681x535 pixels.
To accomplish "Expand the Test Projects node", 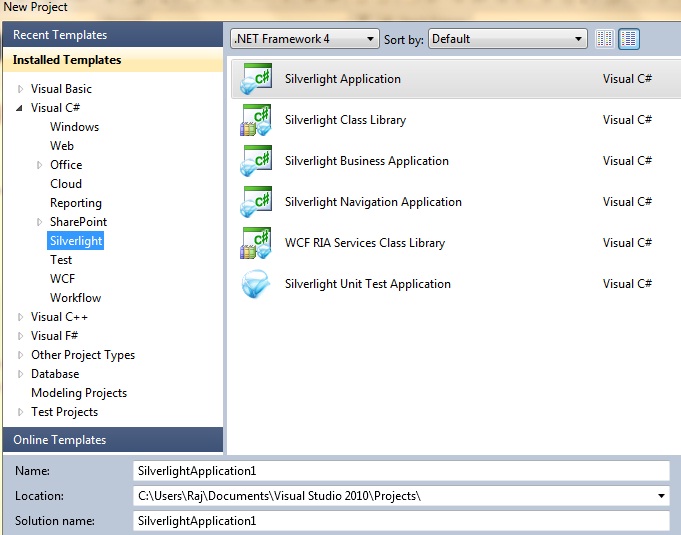I will [x=20, y=412].
